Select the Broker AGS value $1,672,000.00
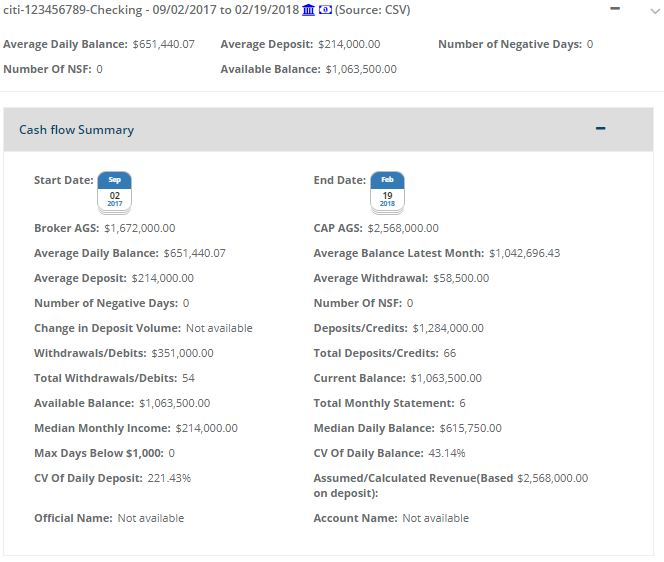This screenshot has width=664, height=562. [x=140, y=228]
